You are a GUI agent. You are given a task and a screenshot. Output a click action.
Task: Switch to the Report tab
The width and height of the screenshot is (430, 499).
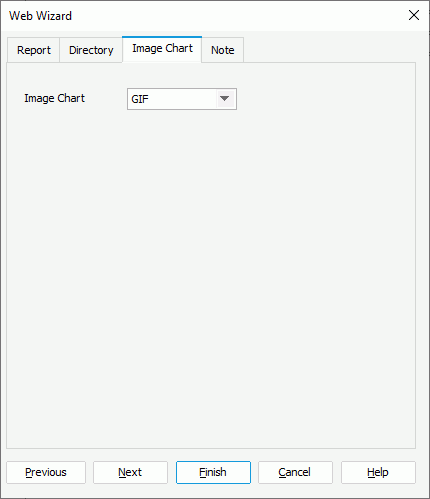pyautogui.click(x=34, y=50)
